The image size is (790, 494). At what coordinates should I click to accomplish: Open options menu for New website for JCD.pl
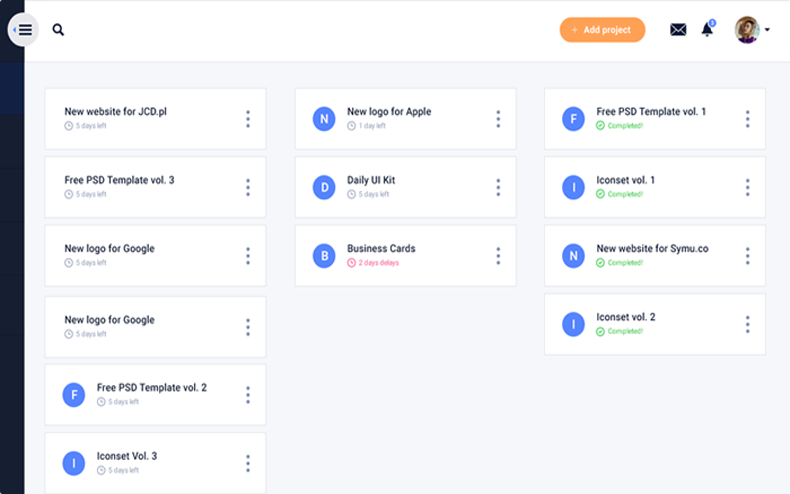tap(248, 119)
